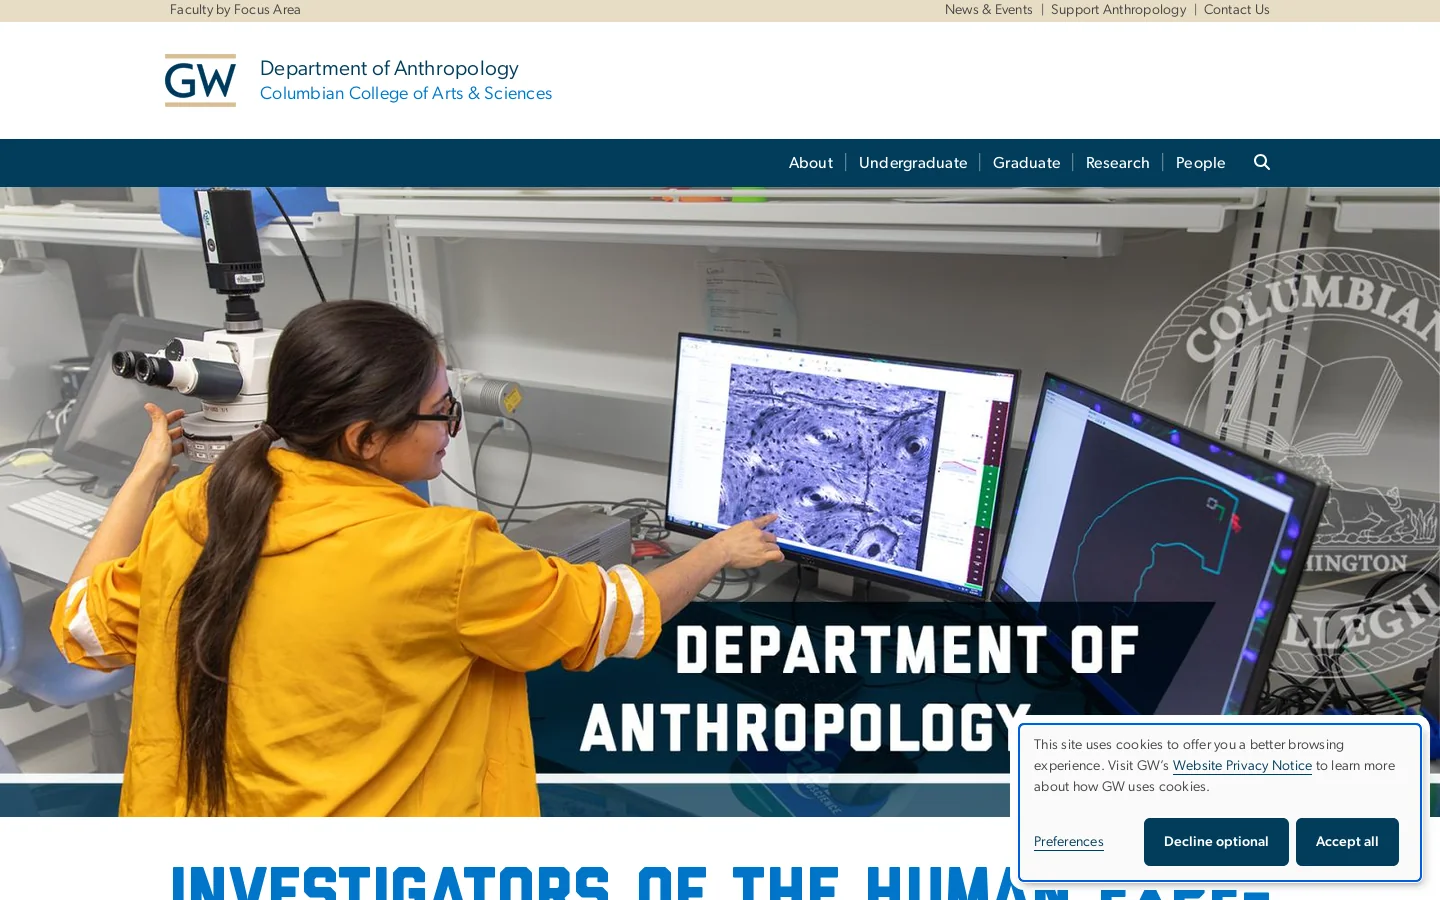Open the Research menu
1440x900 pixels.
click(1117, 162)
